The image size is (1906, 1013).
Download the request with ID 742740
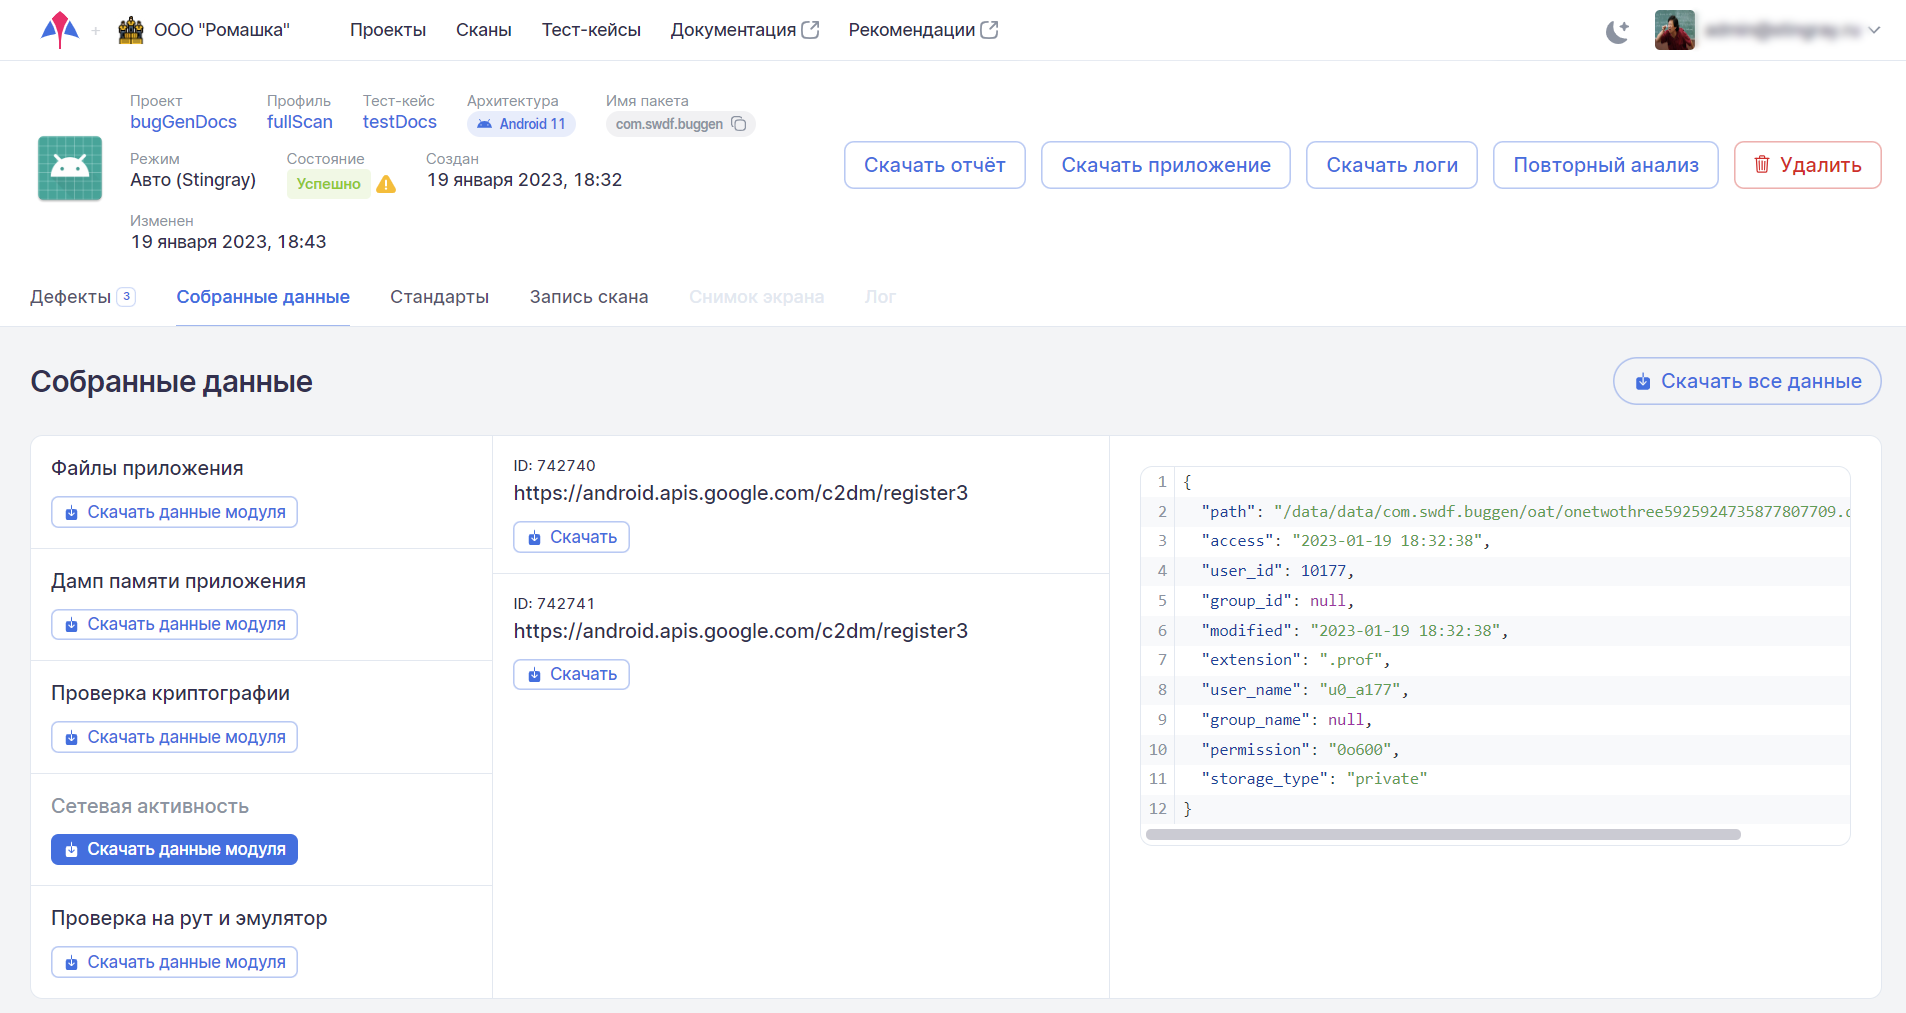571,537
